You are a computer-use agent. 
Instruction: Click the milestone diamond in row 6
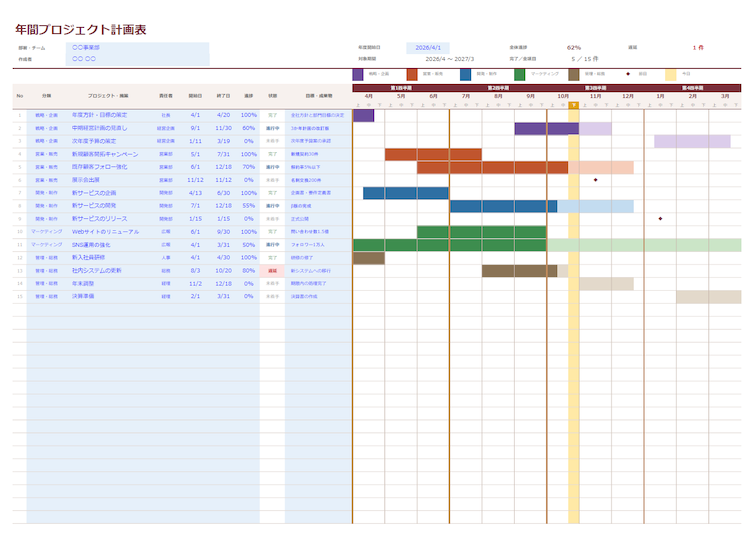(595, 180)
